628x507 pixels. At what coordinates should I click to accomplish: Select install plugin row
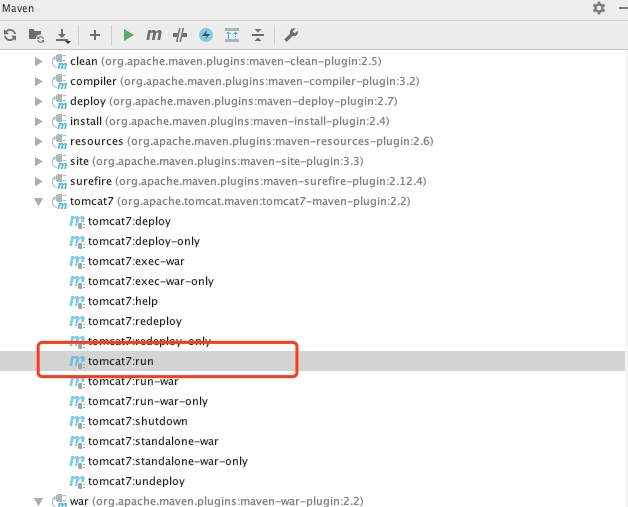pos(220,121)
